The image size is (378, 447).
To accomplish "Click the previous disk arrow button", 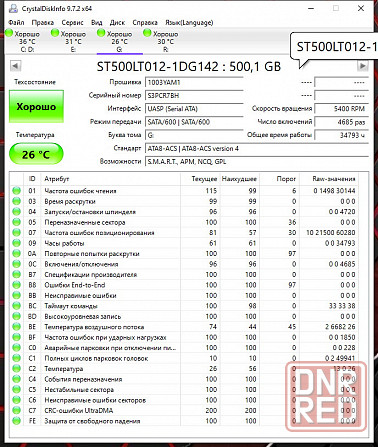I will [15, 66].
